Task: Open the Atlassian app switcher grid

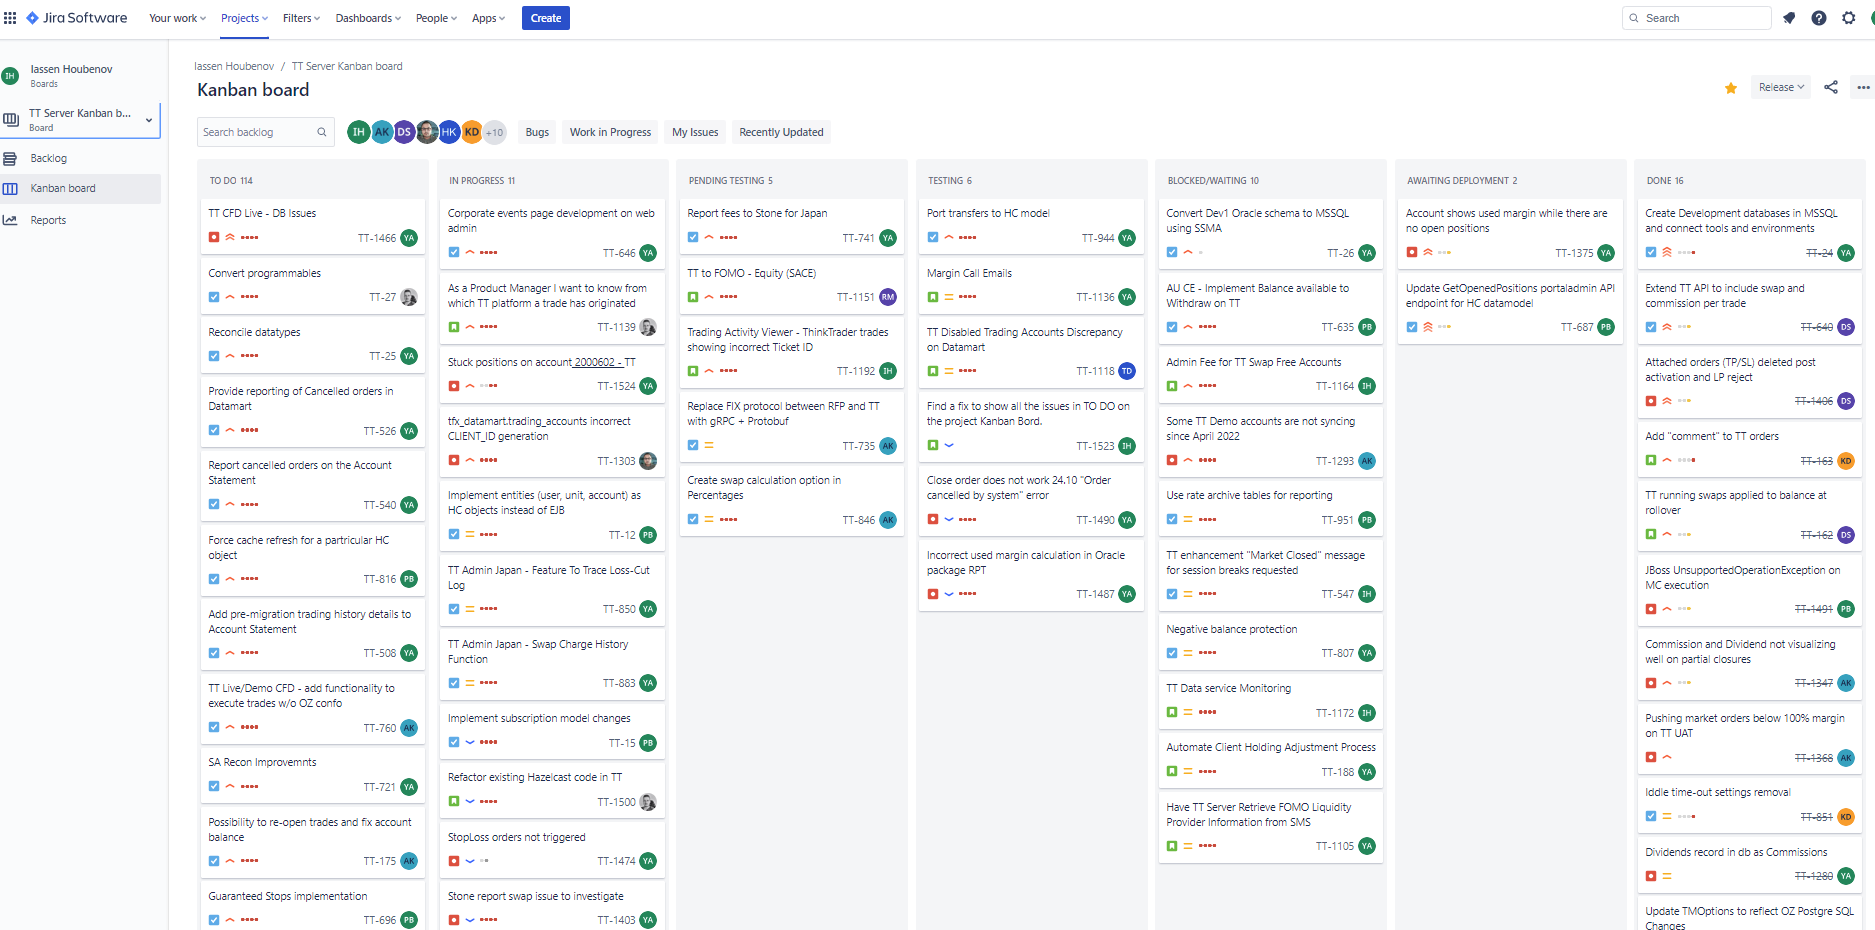Action: 11,17
